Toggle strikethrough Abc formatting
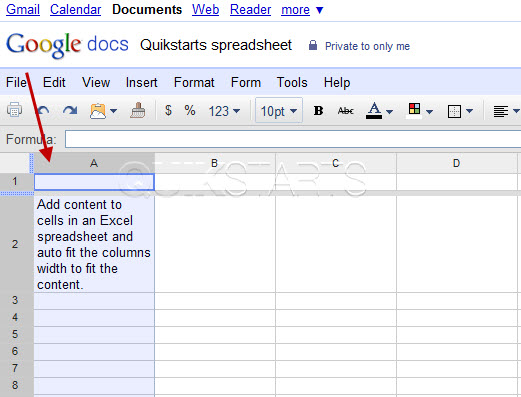 tap(346, 110)
